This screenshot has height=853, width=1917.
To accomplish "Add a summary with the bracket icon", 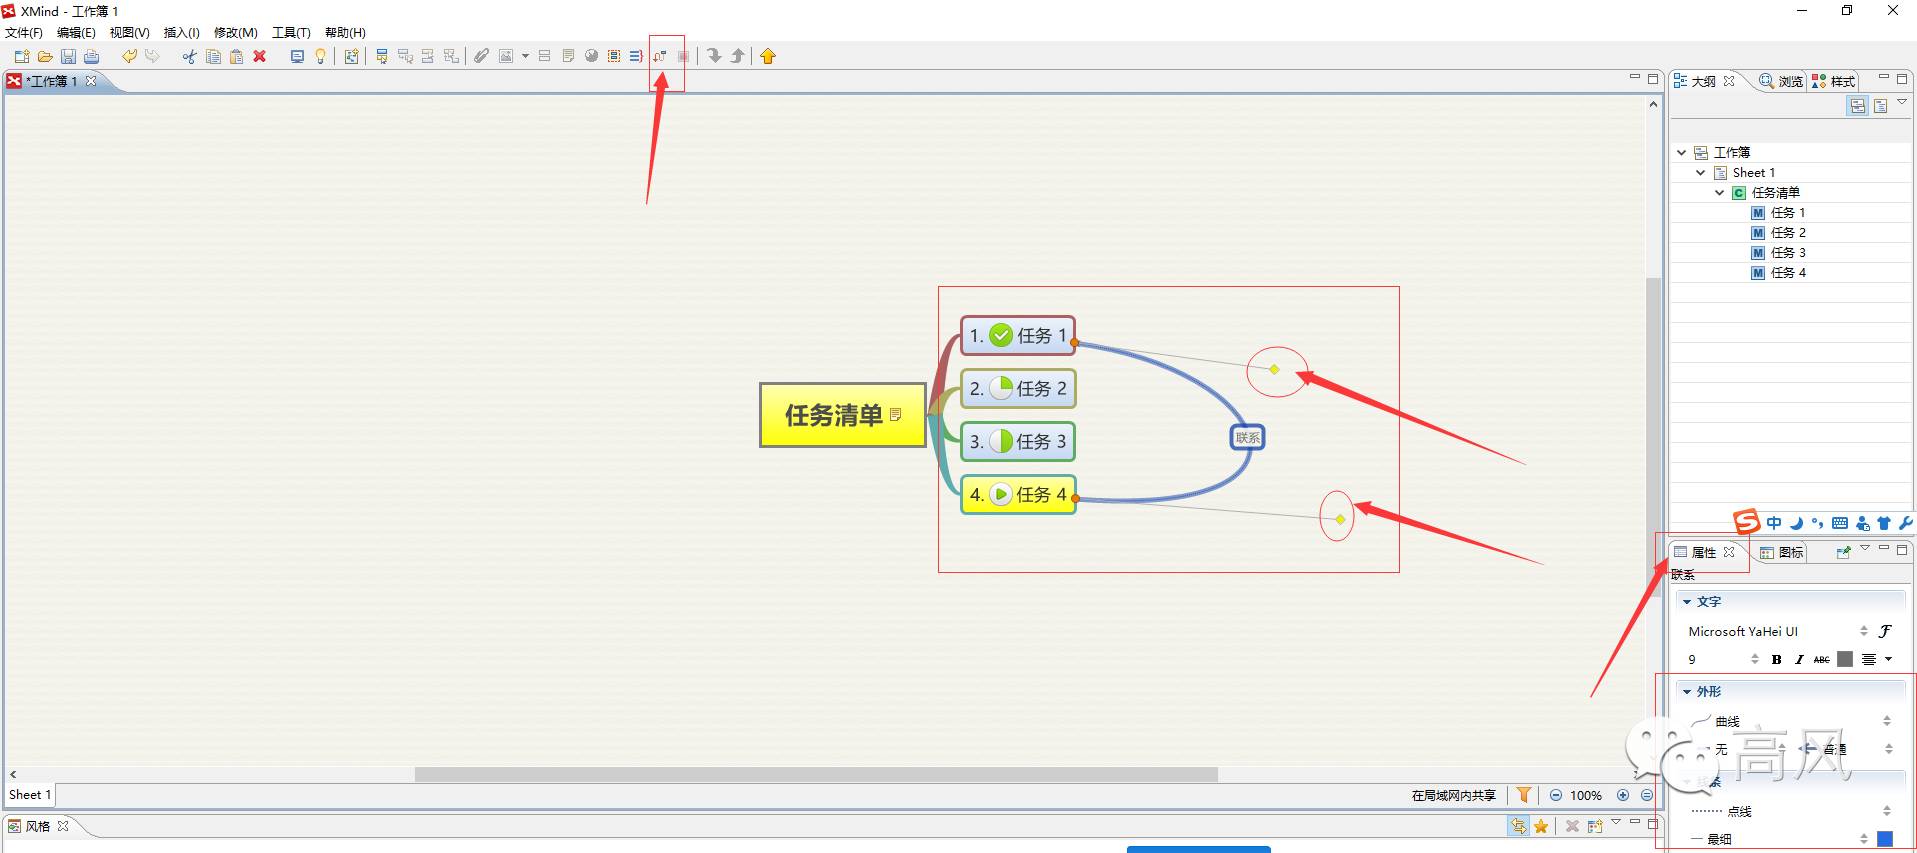I will pos(636,56).
